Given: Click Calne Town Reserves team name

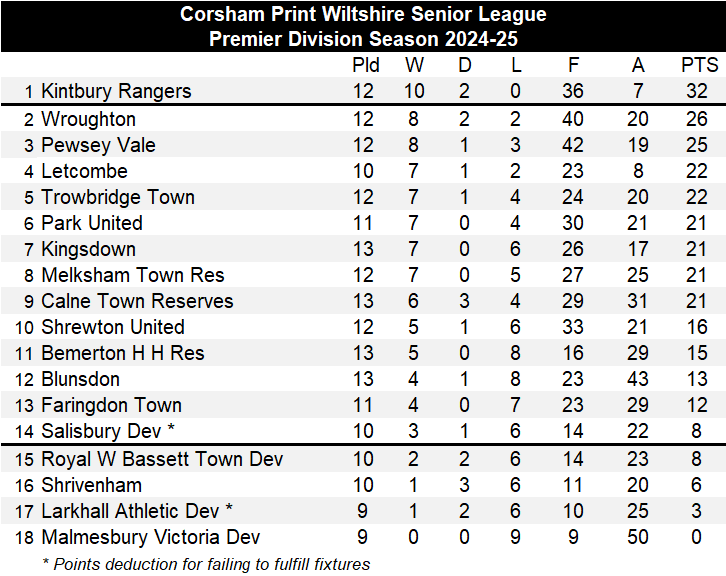Looking at the screenshot, I should (137, 301).
